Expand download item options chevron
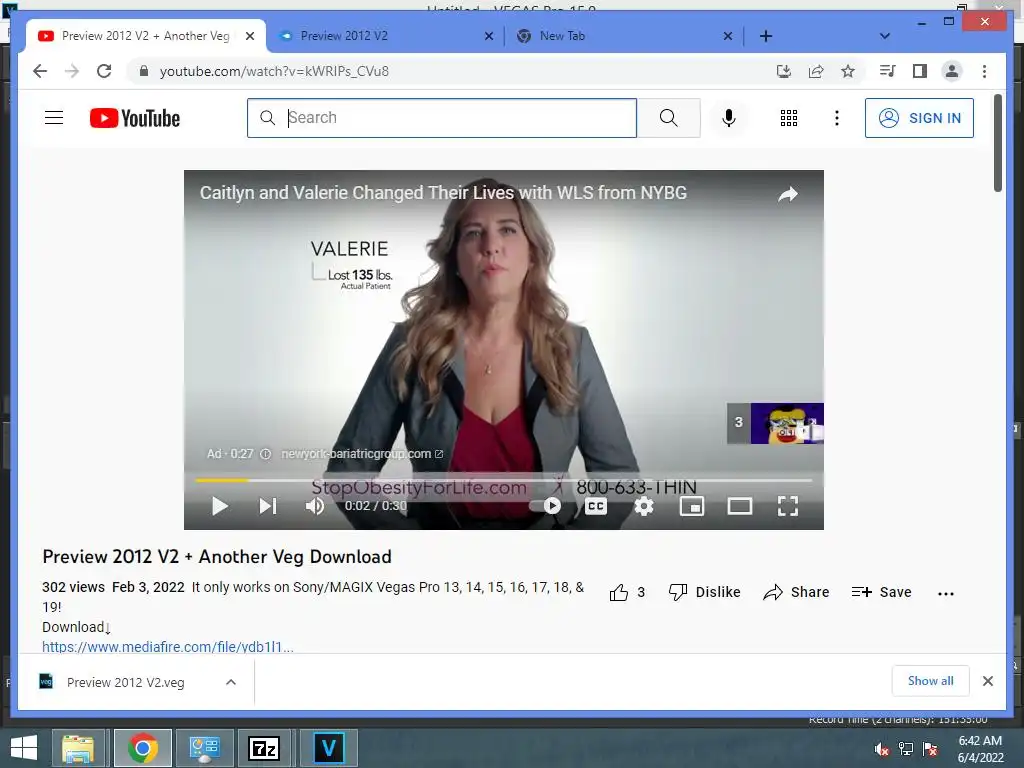 point(231,682)
